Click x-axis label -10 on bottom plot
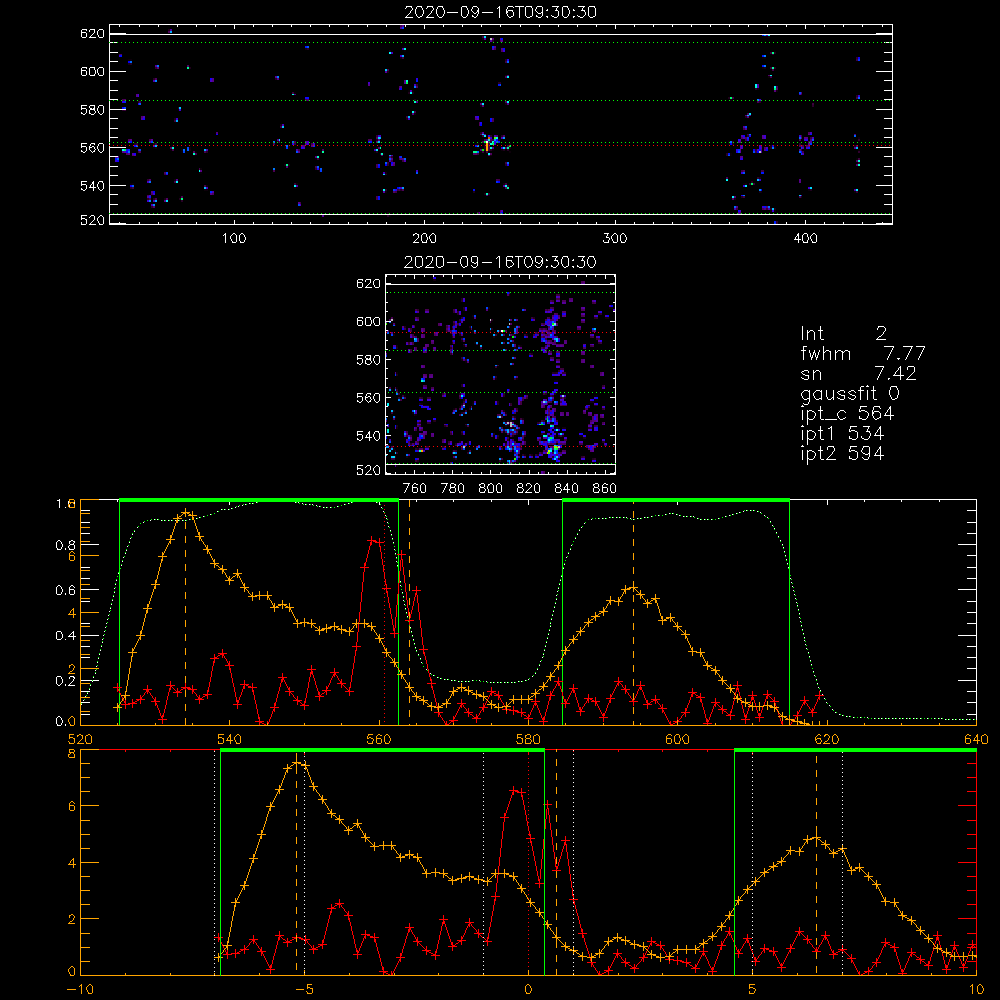Viewport: 1000px width, 1000px height. tap(80, 990)
